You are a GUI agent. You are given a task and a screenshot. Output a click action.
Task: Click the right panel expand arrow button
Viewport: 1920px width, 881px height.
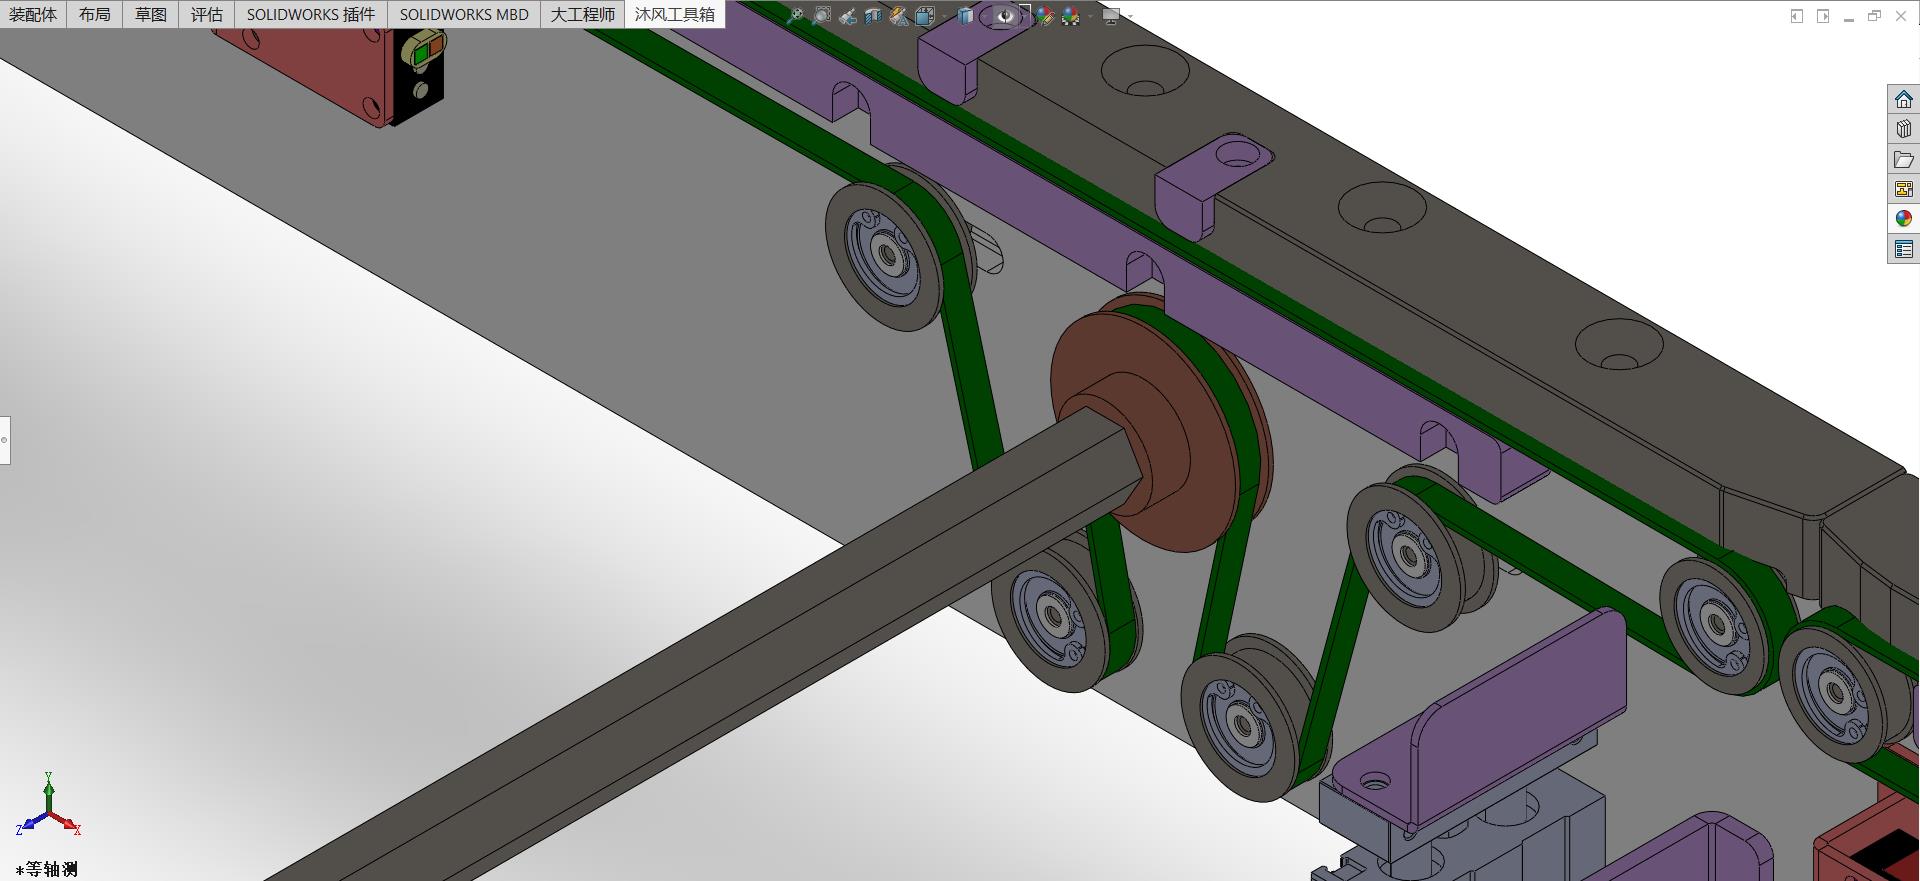(x=1823, y=16)
